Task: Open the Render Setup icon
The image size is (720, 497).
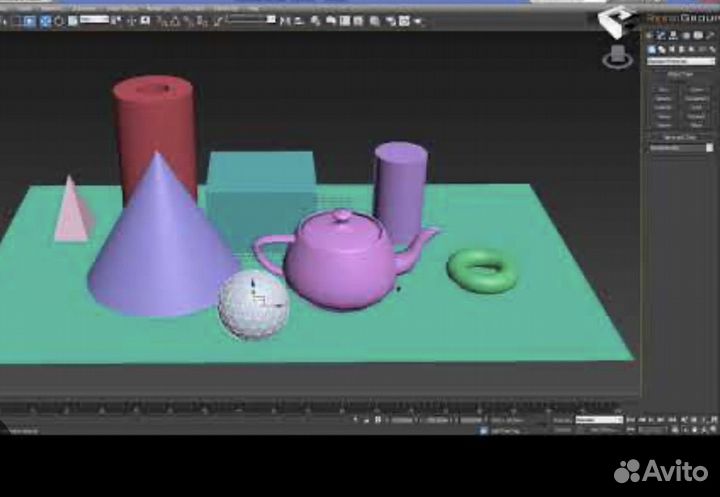Action: point(391,21)
